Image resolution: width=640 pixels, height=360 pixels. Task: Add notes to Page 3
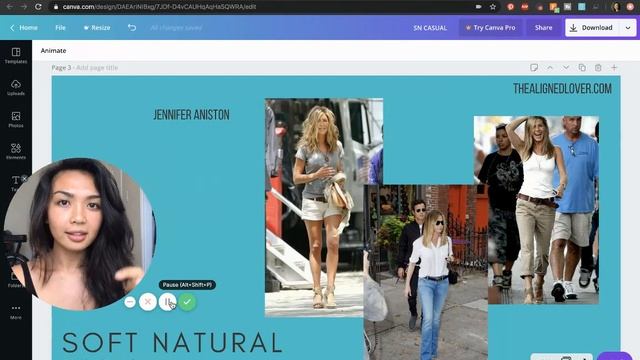pyautogui.click(x=534, y=68)
